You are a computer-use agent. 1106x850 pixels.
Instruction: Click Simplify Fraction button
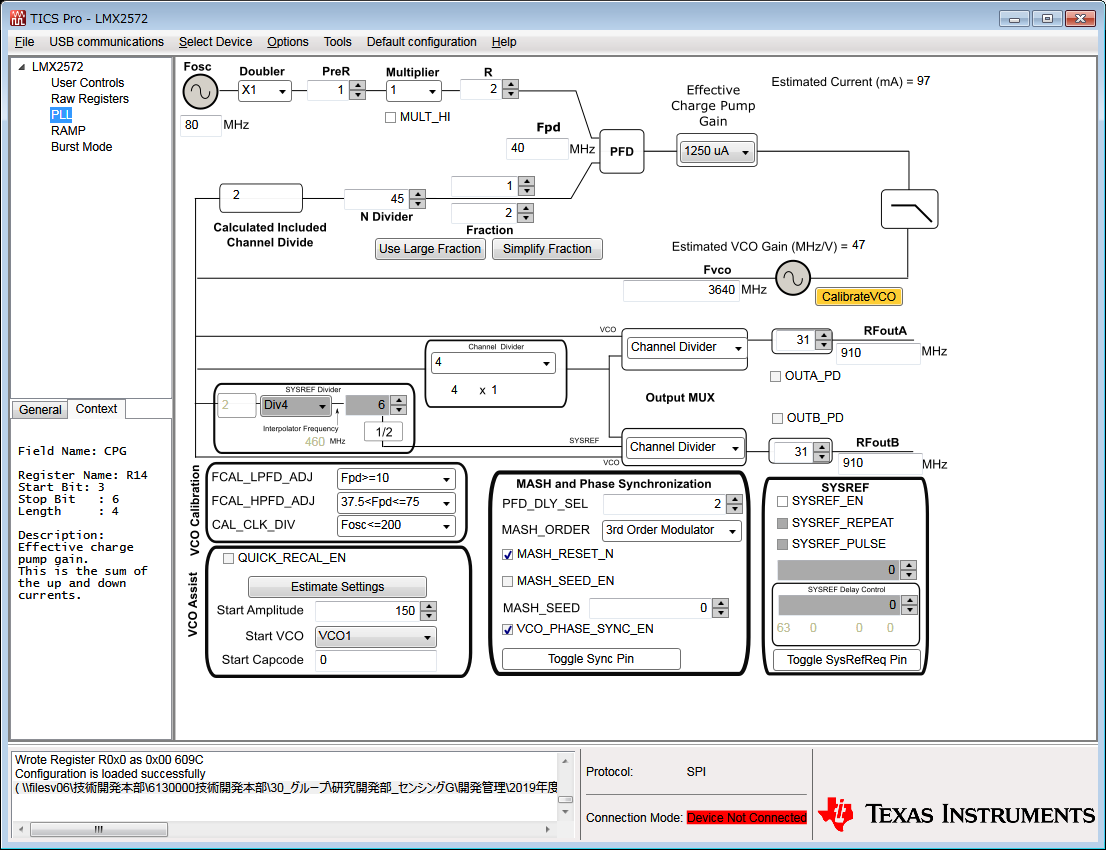pos(547,249)
